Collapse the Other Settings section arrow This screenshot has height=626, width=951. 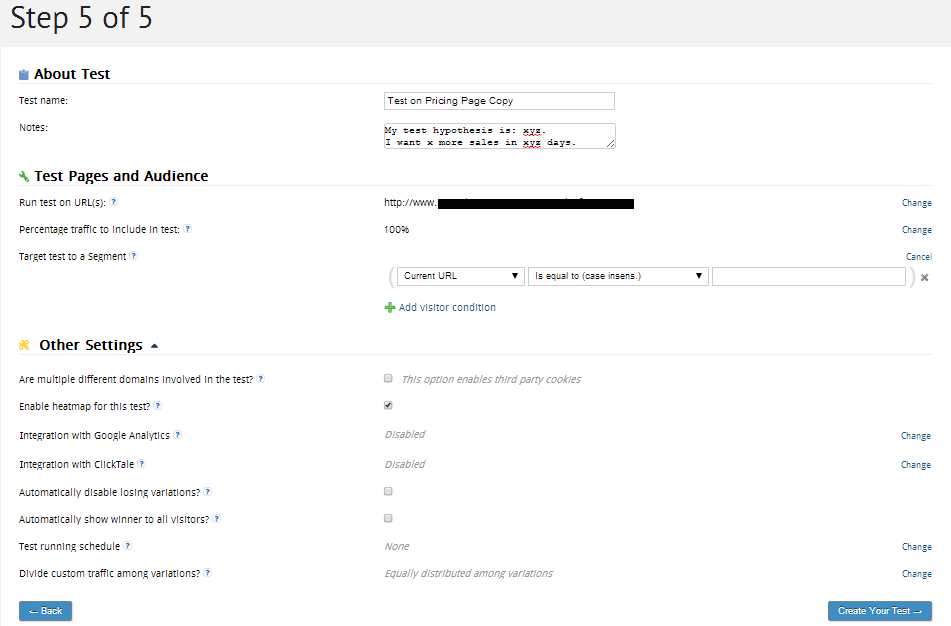point(154,346)
